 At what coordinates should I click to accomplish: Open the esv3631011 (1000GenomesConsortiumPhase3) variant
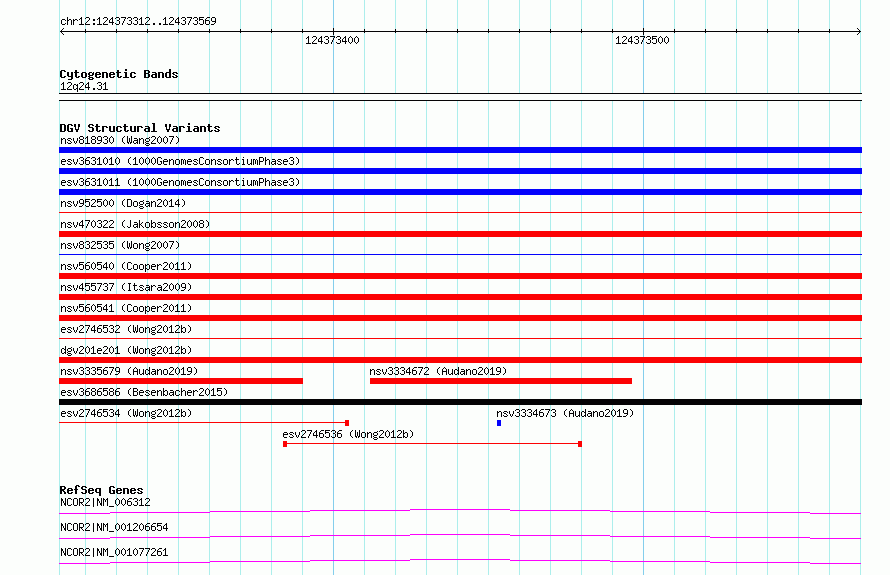click(180, 182)
